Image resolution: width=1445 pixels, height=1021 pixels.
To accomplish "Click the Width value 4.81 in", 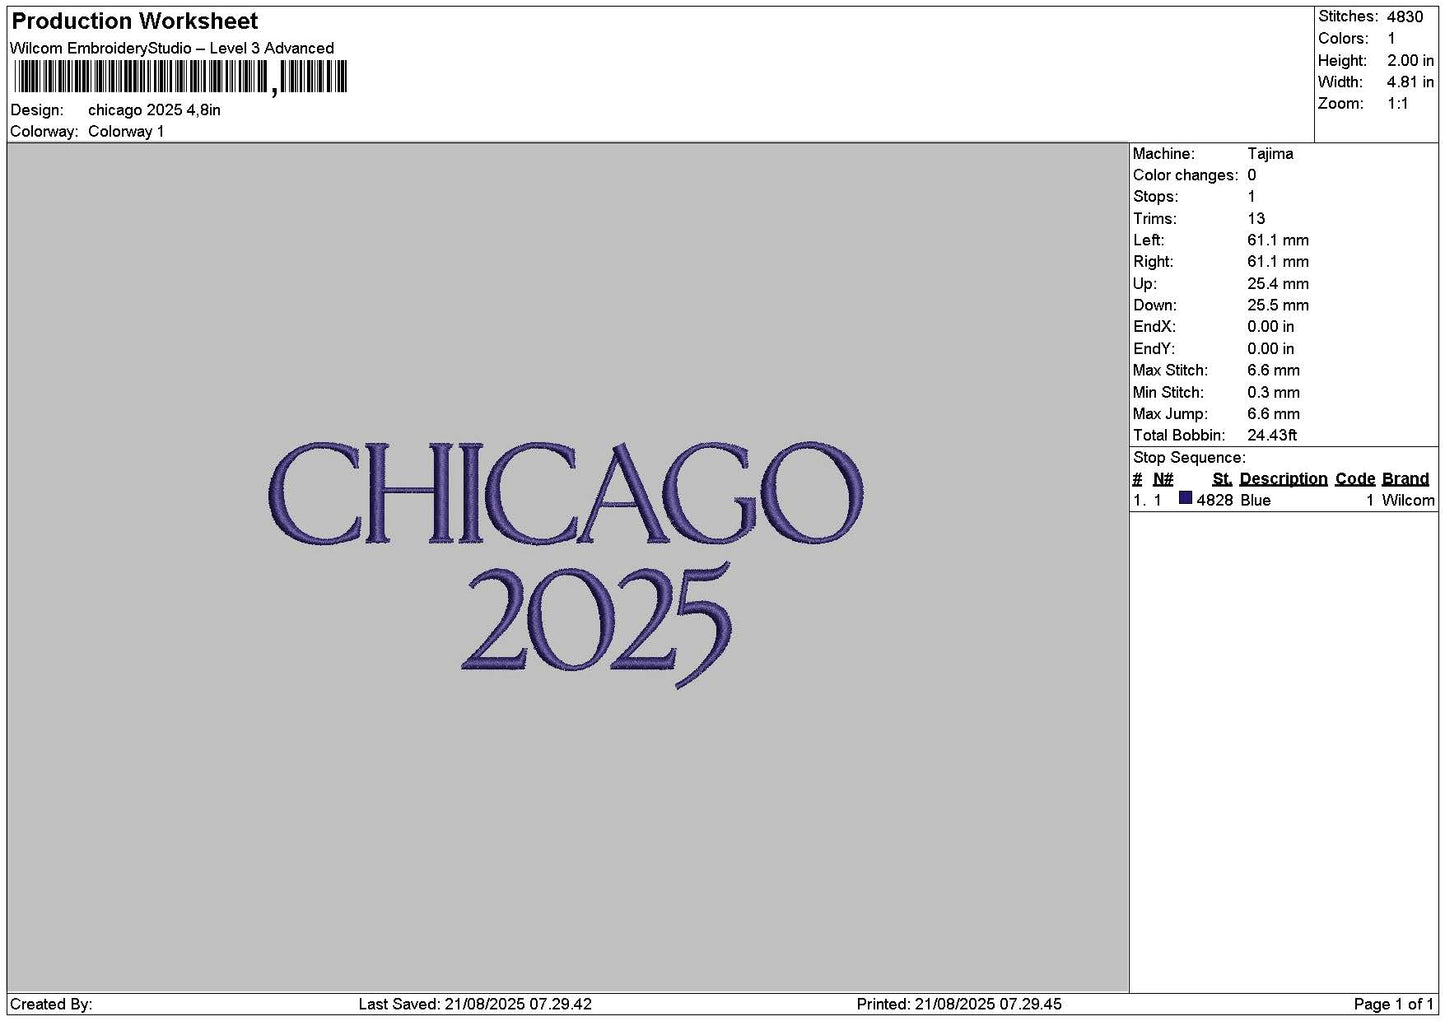I will [x=1410, y=82].
